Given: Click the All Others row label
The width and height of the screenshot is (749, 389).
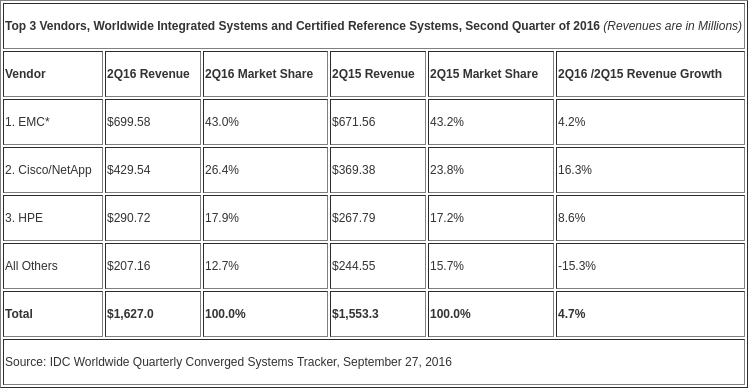Looking at the screenshot, I should tap(53, 266).
